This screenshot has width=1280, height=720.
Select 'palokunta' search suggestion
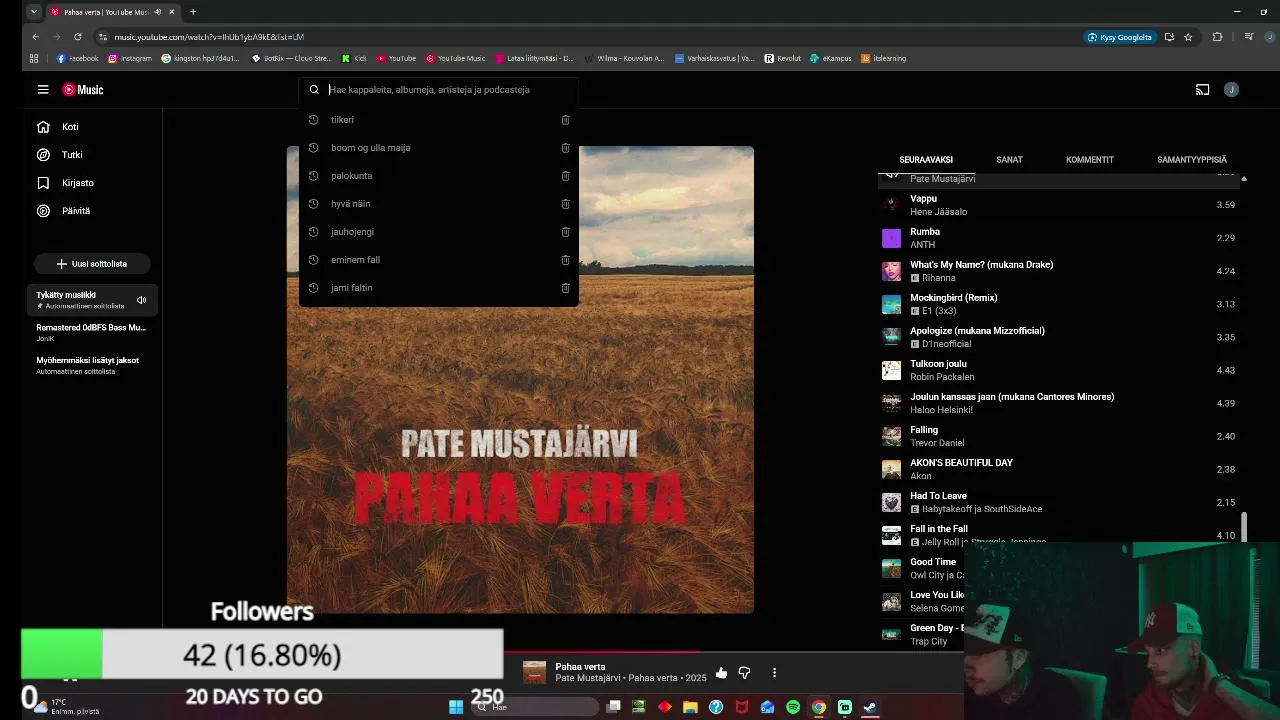[351, 176]
